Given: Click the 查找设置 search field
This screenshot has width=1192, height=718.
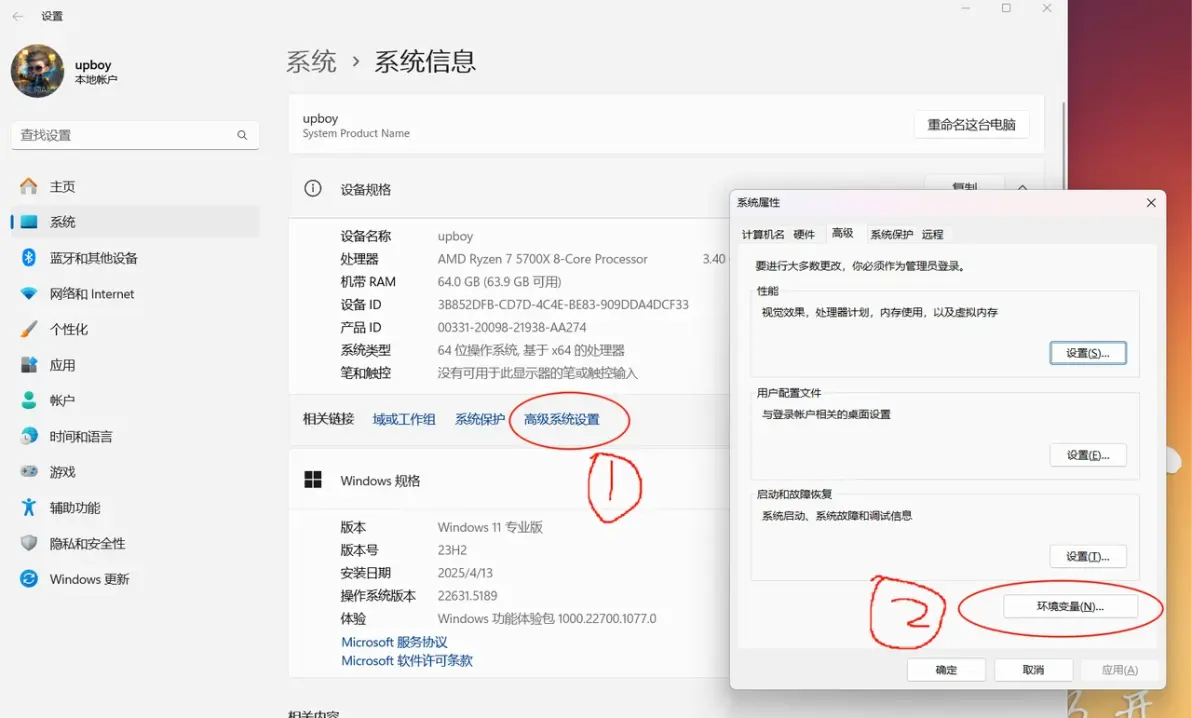Looking at the screenshot, I should (x=135, y=135).
